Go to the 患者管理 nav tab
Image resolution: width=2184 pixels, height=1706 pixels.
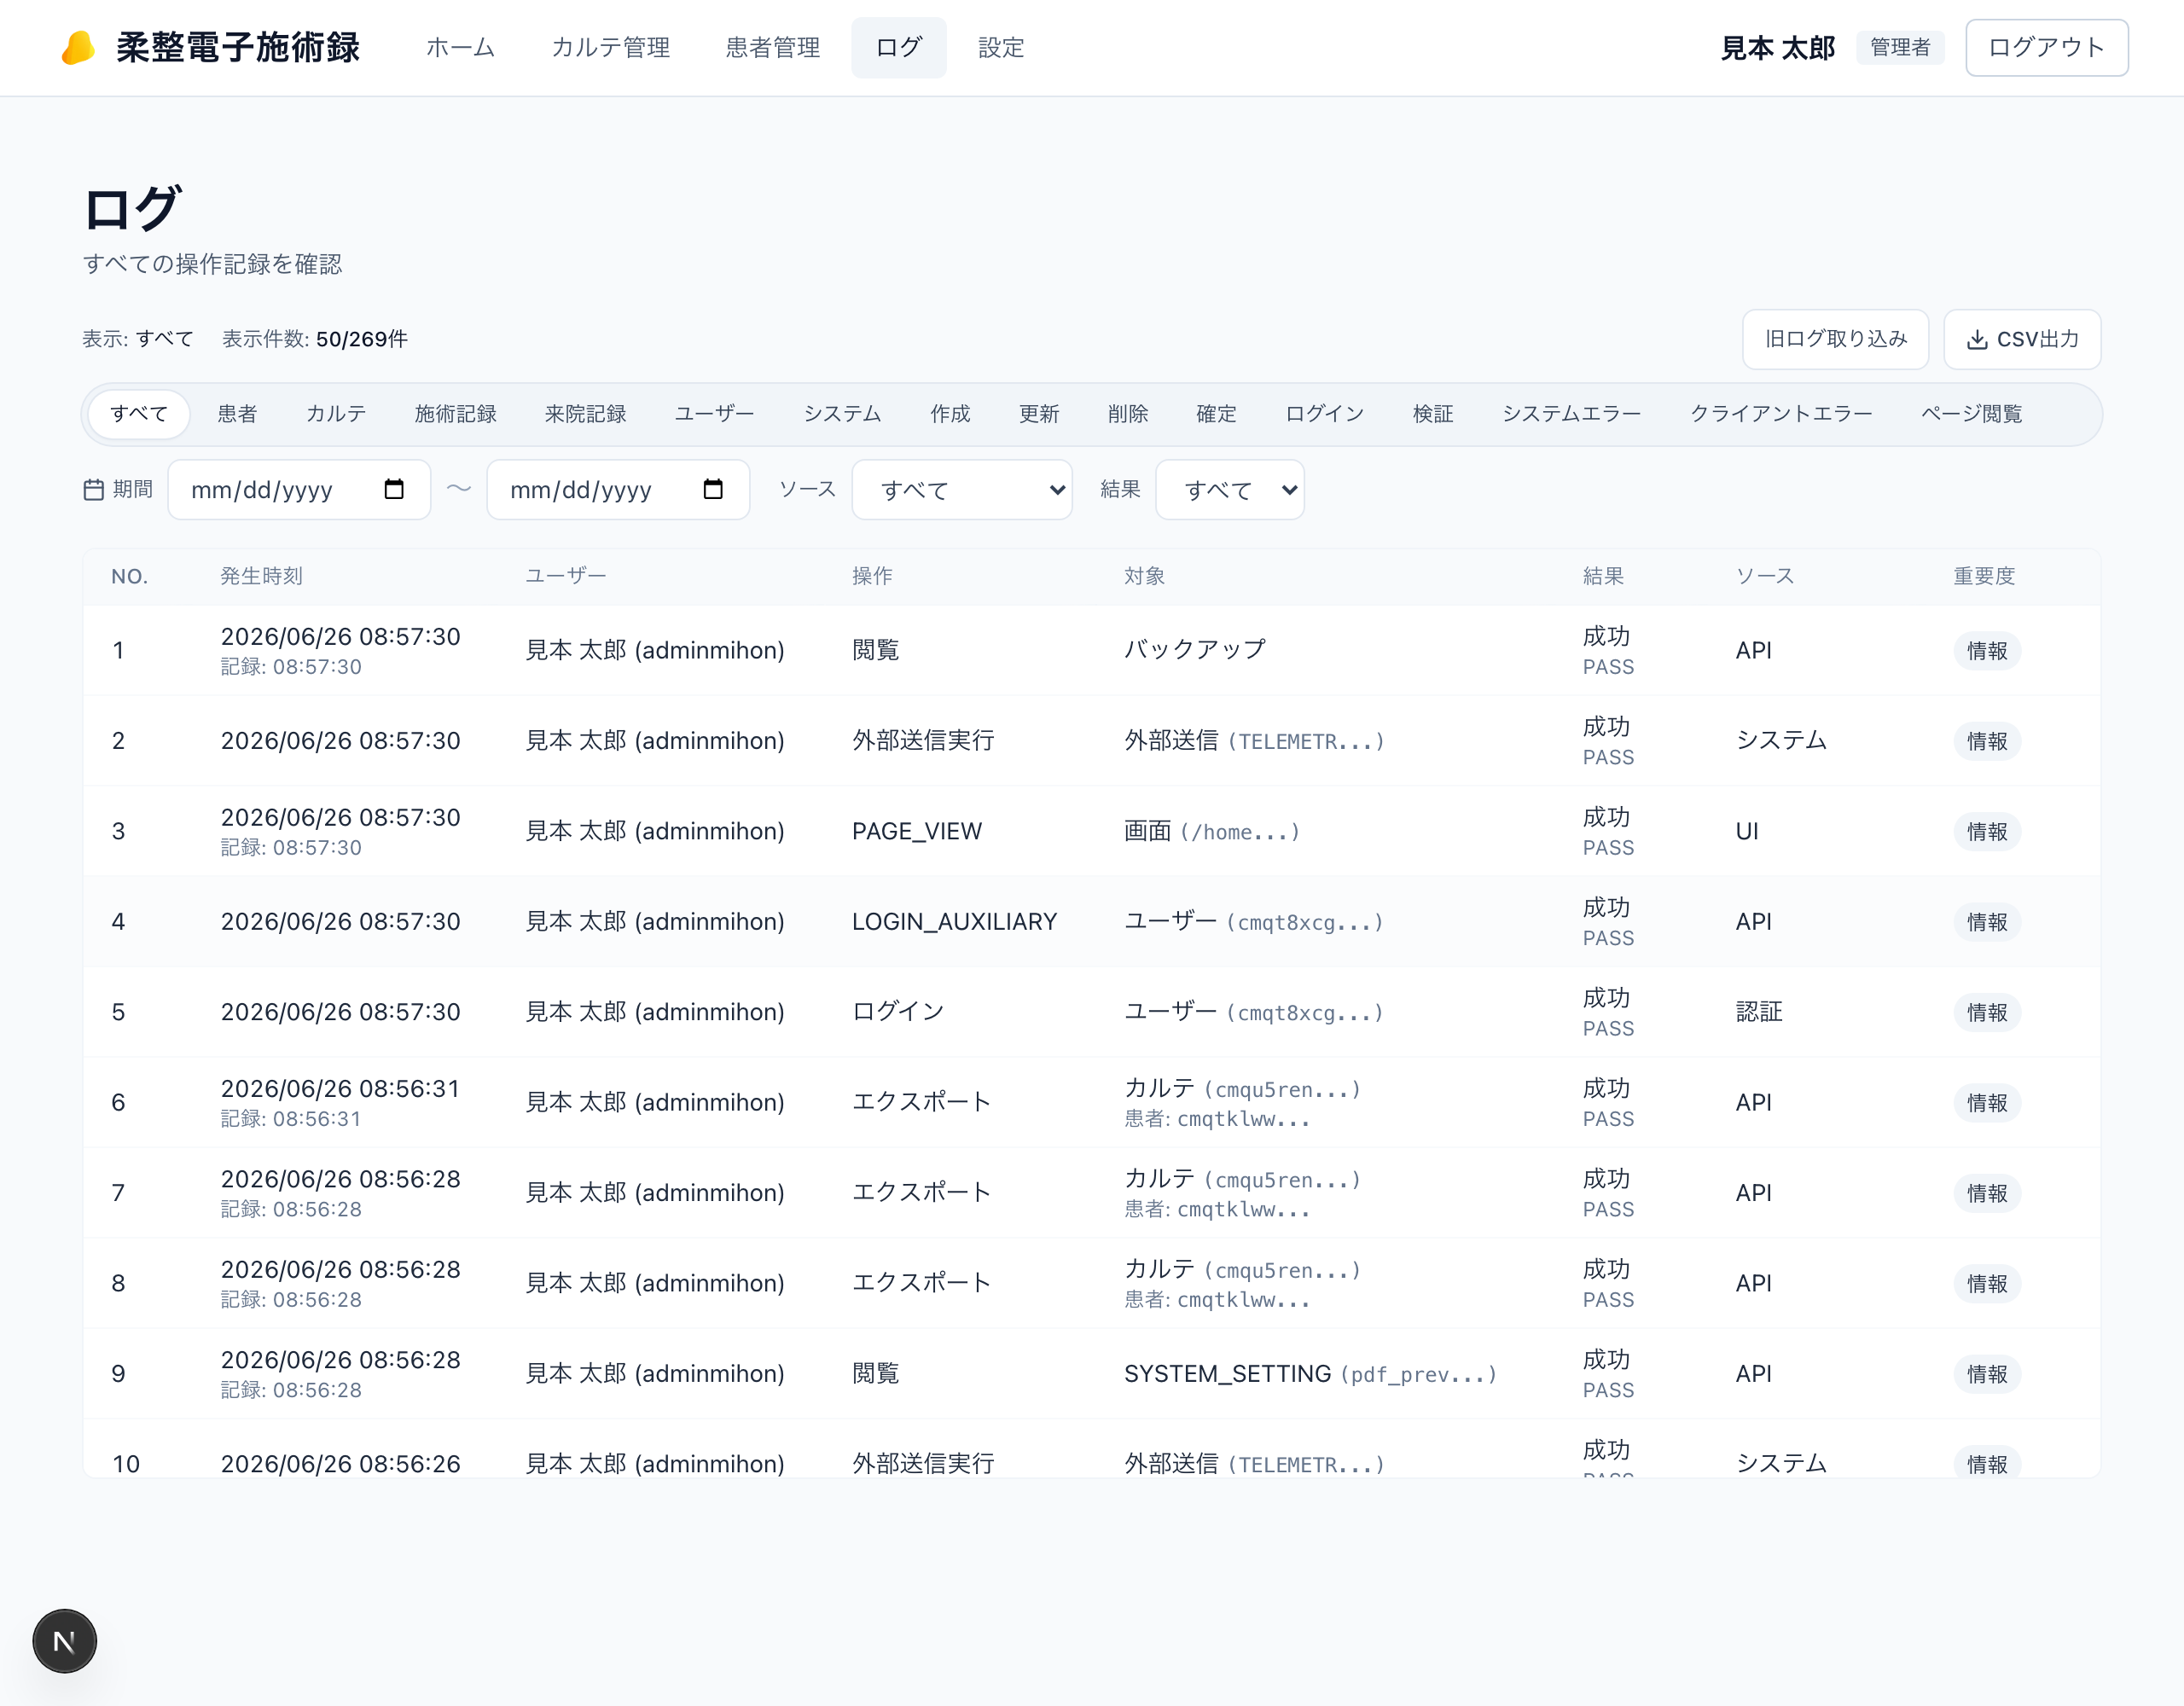tap(773, 47)
